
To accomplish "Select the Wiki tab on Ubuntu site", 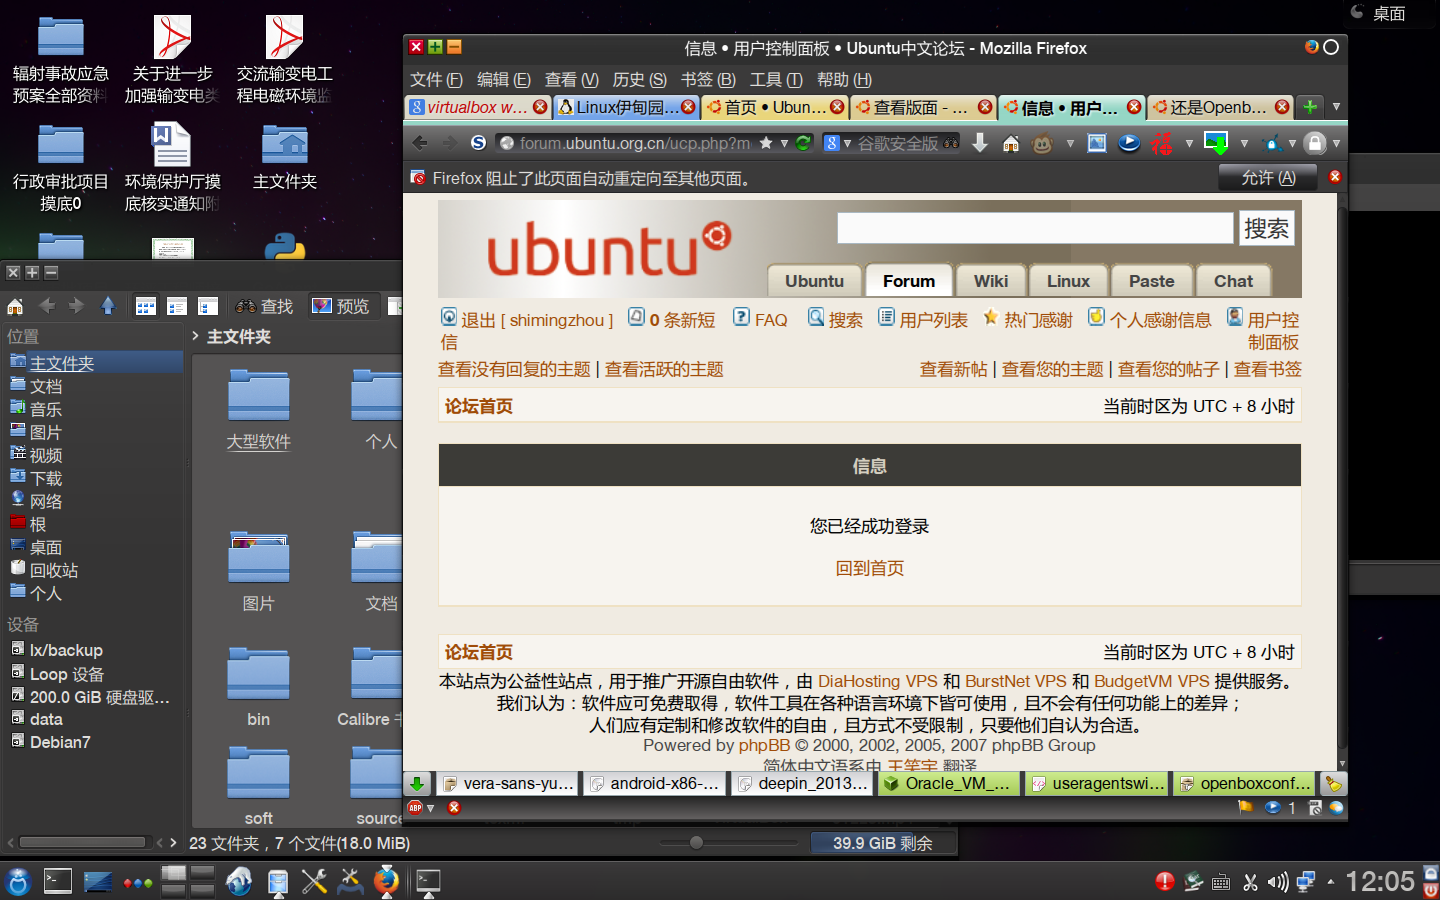I will 991,281.
